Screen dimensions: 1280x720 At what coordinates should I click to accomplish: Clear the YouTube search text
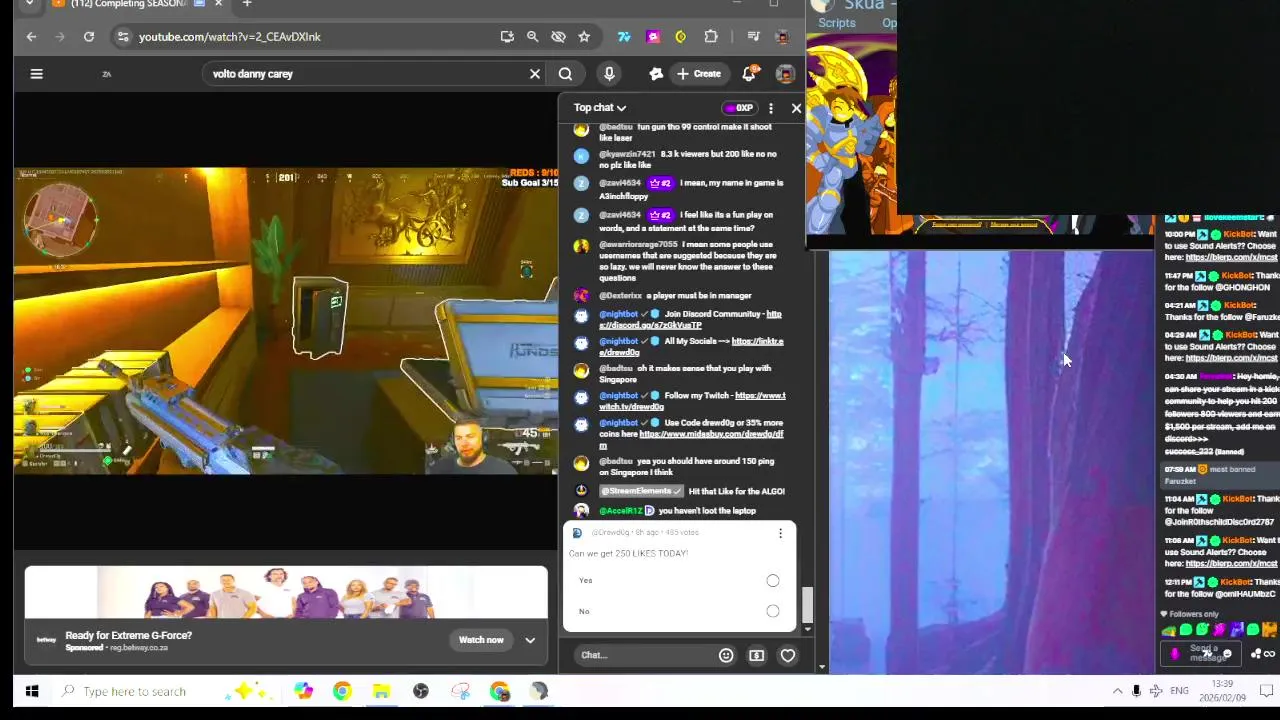pos(535,74)
